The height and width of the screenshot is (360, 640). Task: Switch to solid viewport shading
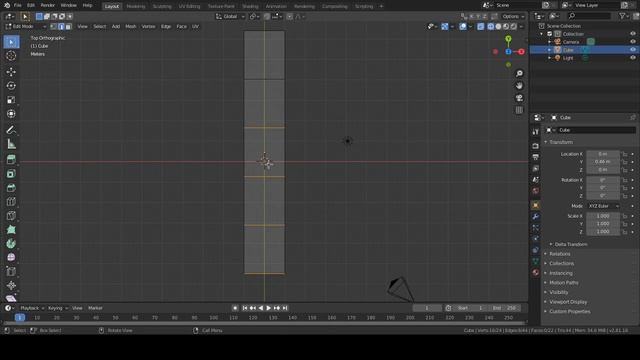[x=498, y=27]
